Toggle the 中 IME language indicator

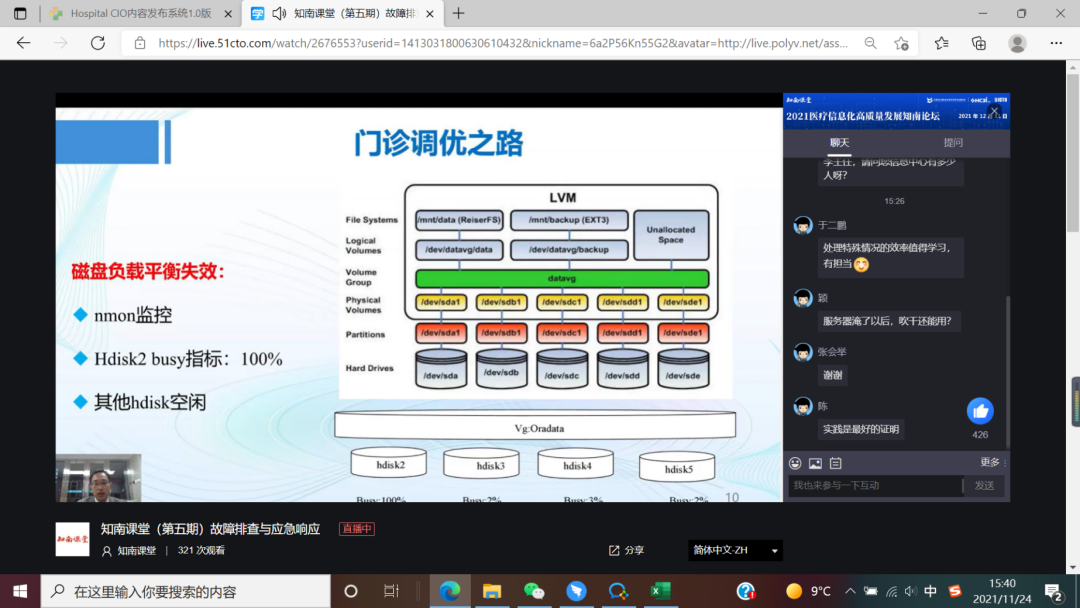click(931, 591)
